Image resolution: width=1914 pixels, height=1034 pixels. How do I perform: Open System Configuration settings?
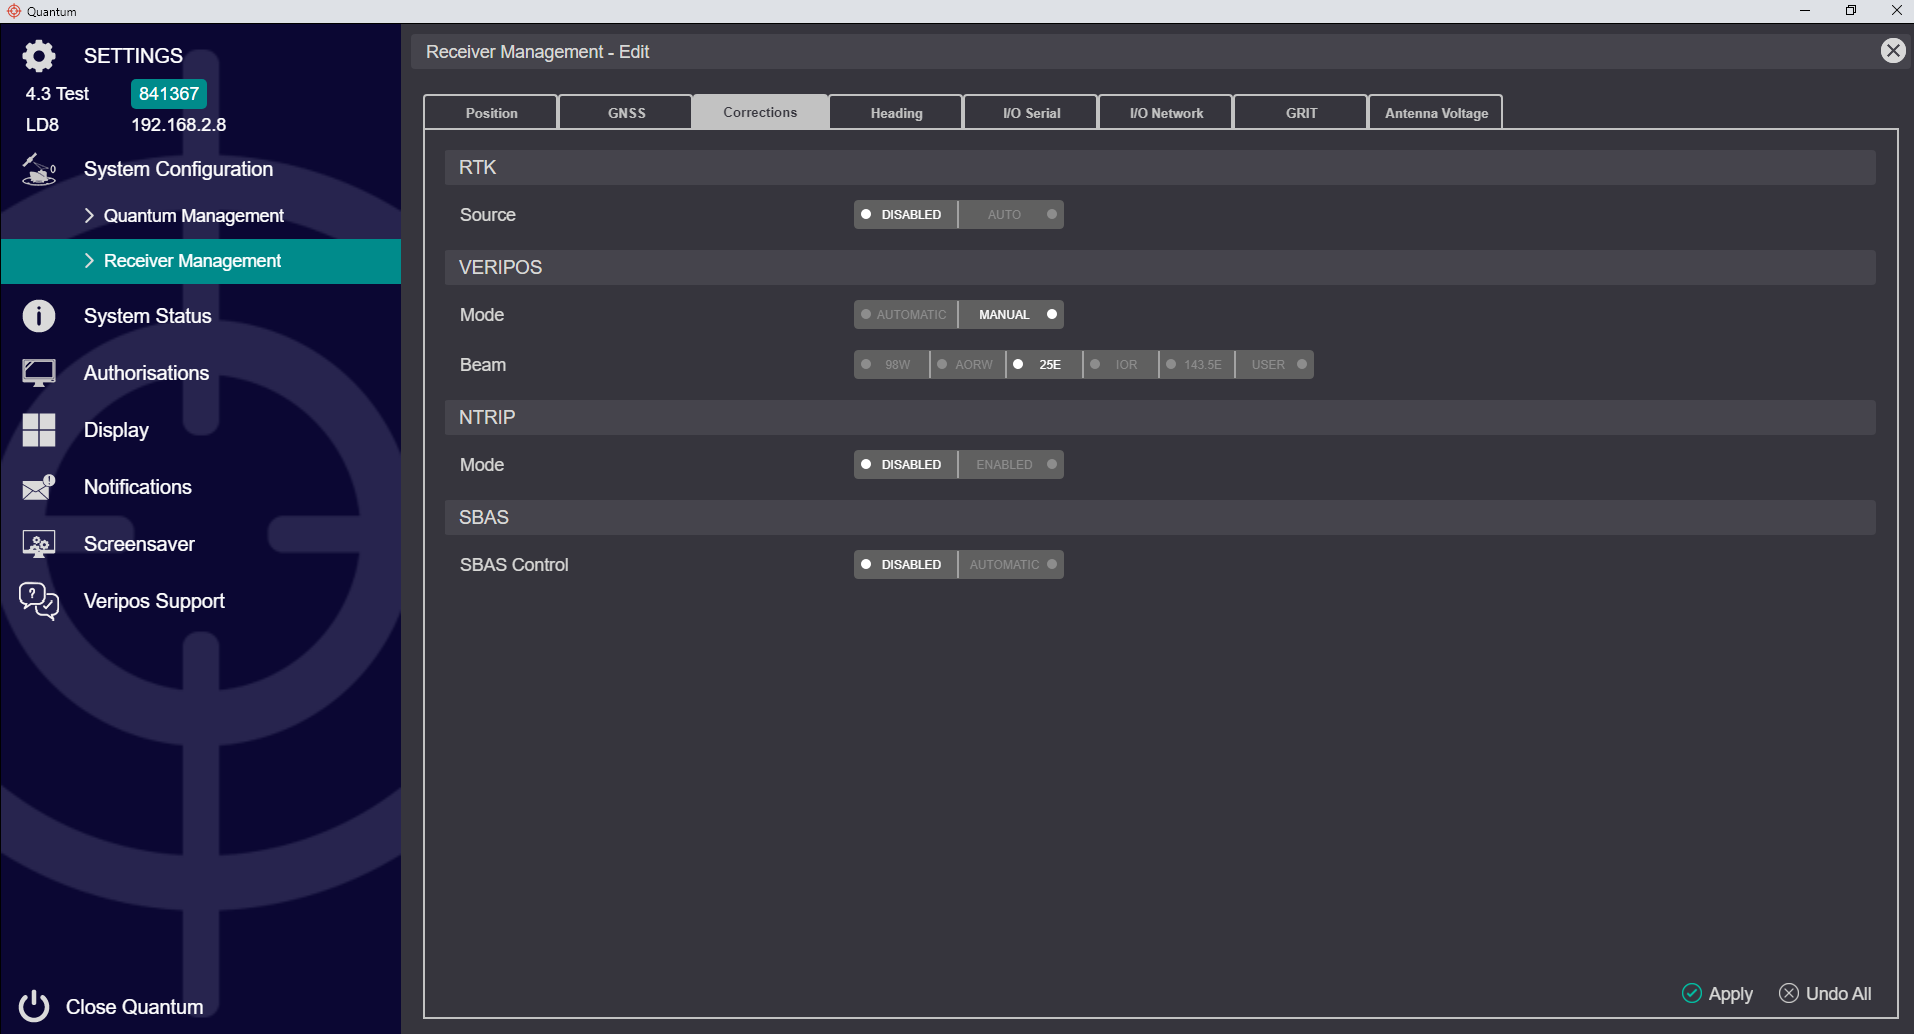coord(178,168)
